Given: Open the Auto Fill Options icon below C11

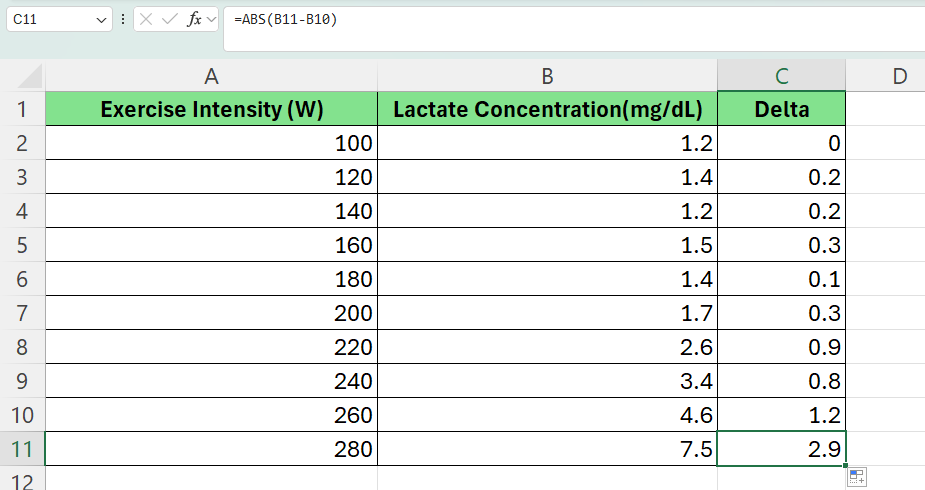Looking at the screenshot, I should [x=856, y=477].
